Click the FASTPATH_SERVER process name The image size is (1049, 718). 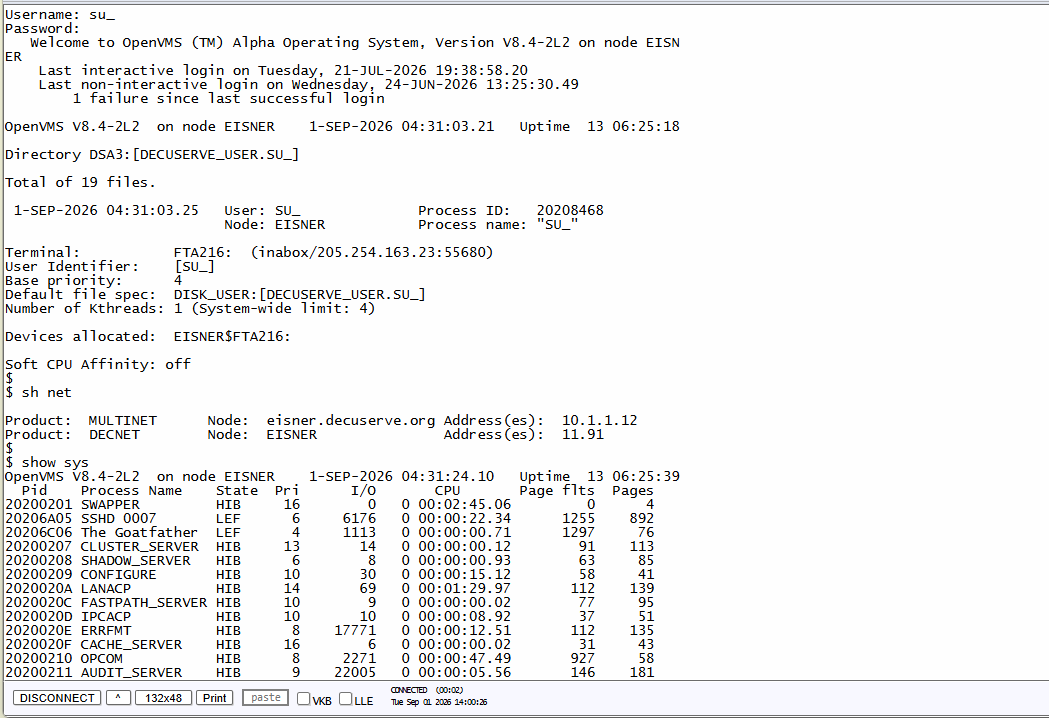(x=144, y=603)
